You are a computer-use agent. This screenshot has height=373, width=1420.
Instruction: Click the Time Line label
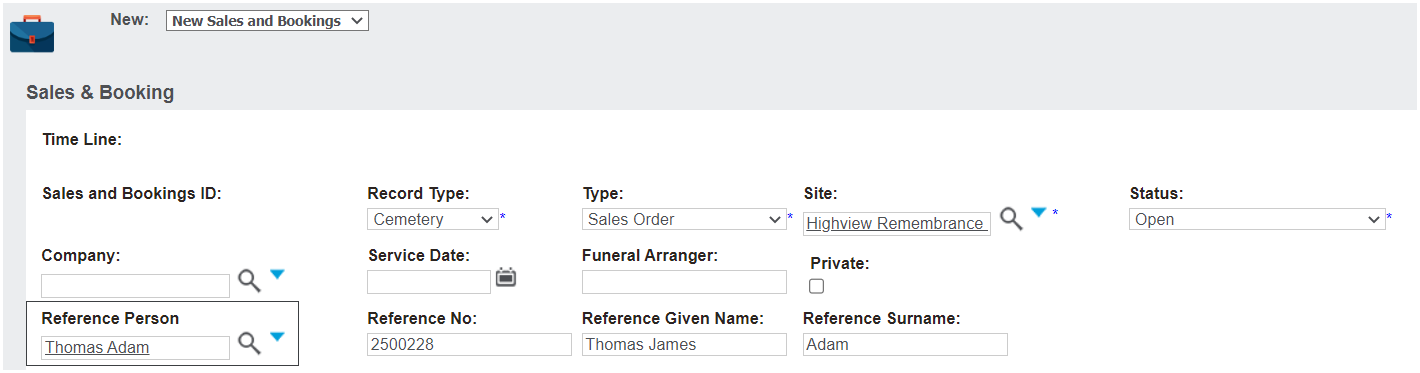pyautogui.click(x=82, y=140)
